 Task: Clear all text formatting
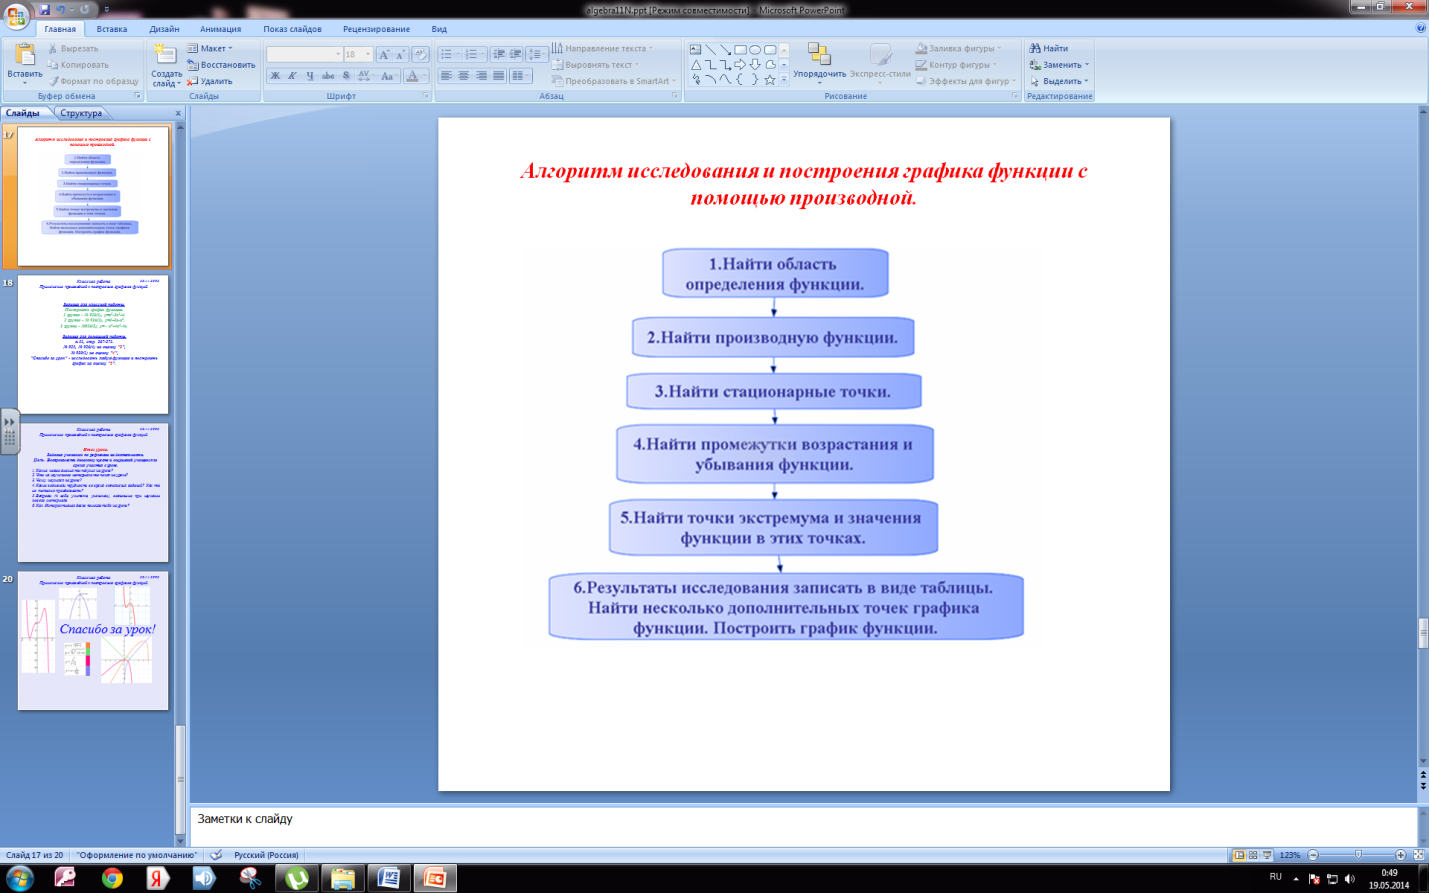point(420,54)
